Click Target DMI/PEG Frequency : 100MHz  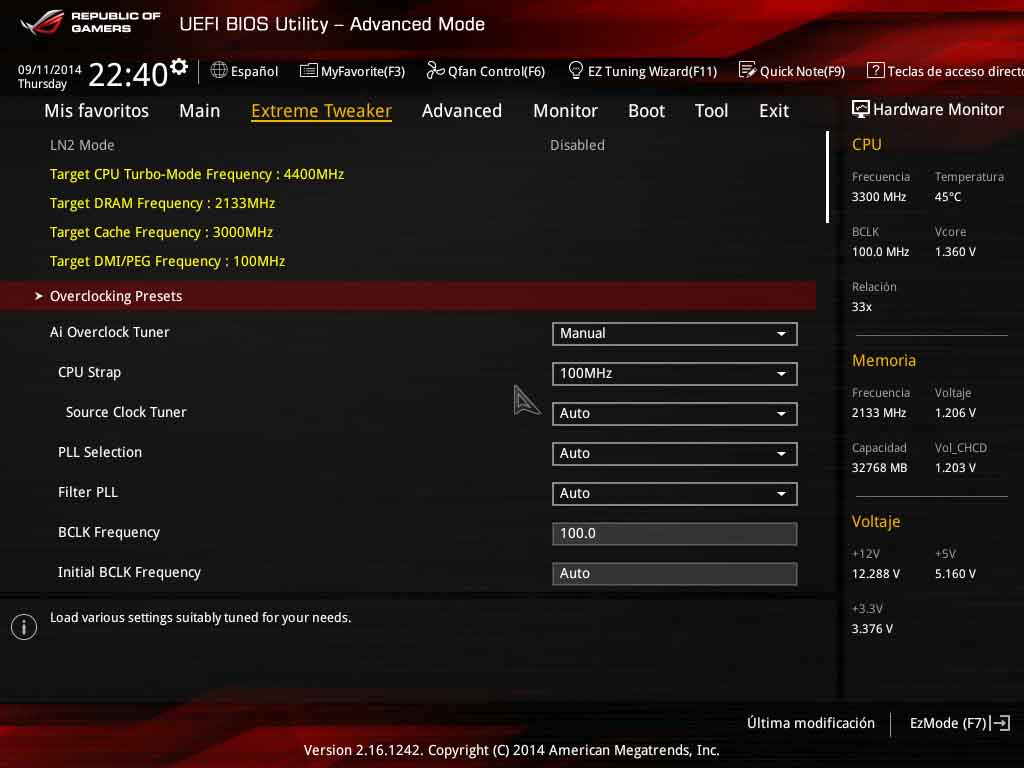[x=167, y=261]
